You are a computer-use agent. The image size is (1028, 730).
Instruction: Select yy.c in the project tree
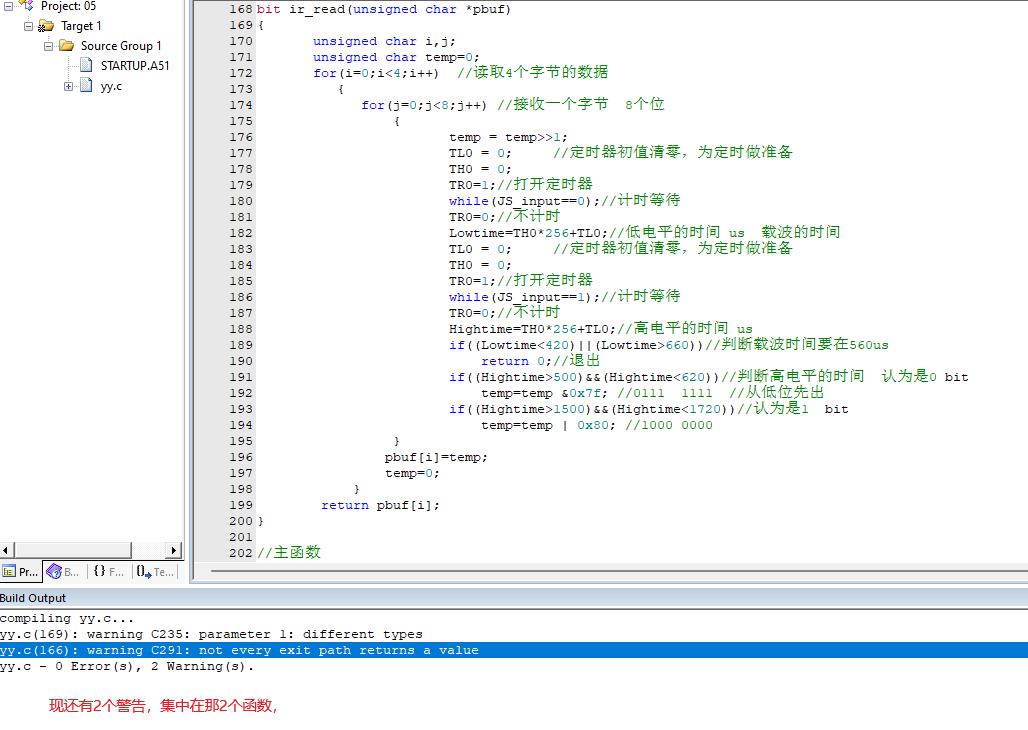pyautogui.click(x=111, y=86)
